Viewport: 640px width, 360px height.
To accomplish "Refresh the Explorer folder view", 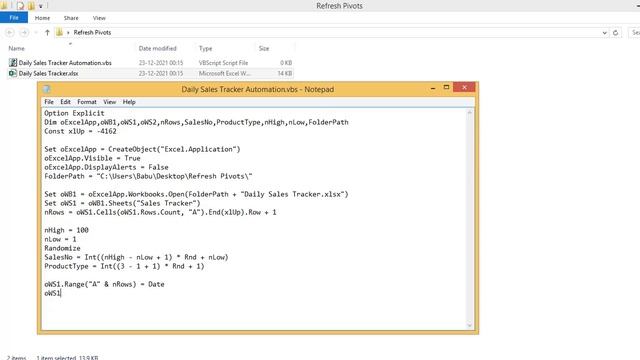I will [x=616, y=33].
